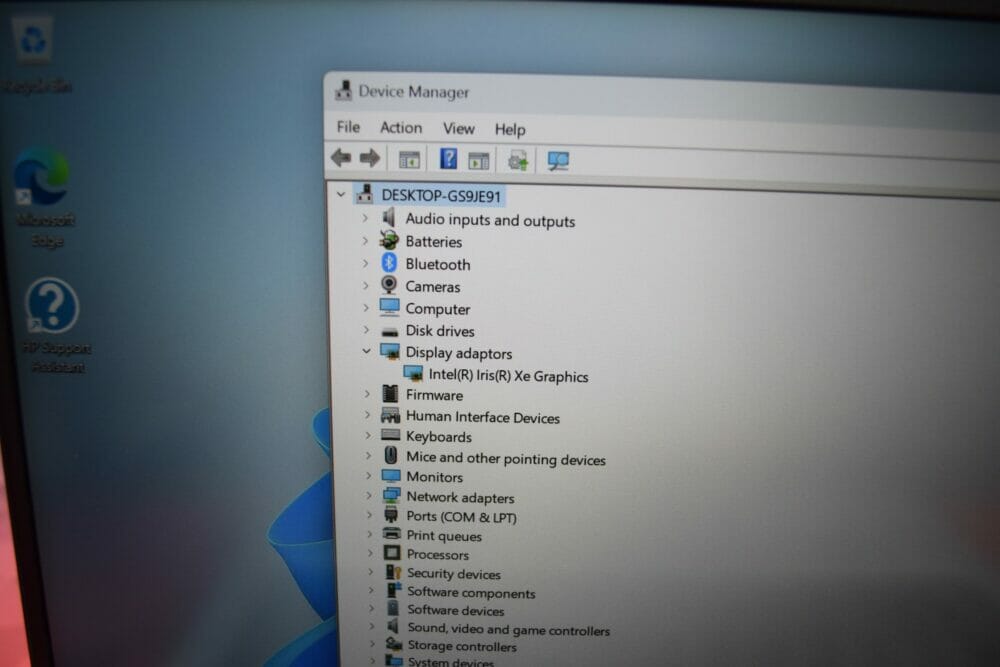Screen dimensions: 1000x667
Task: Click the Keyboards category icon
Action: point(390,436)
